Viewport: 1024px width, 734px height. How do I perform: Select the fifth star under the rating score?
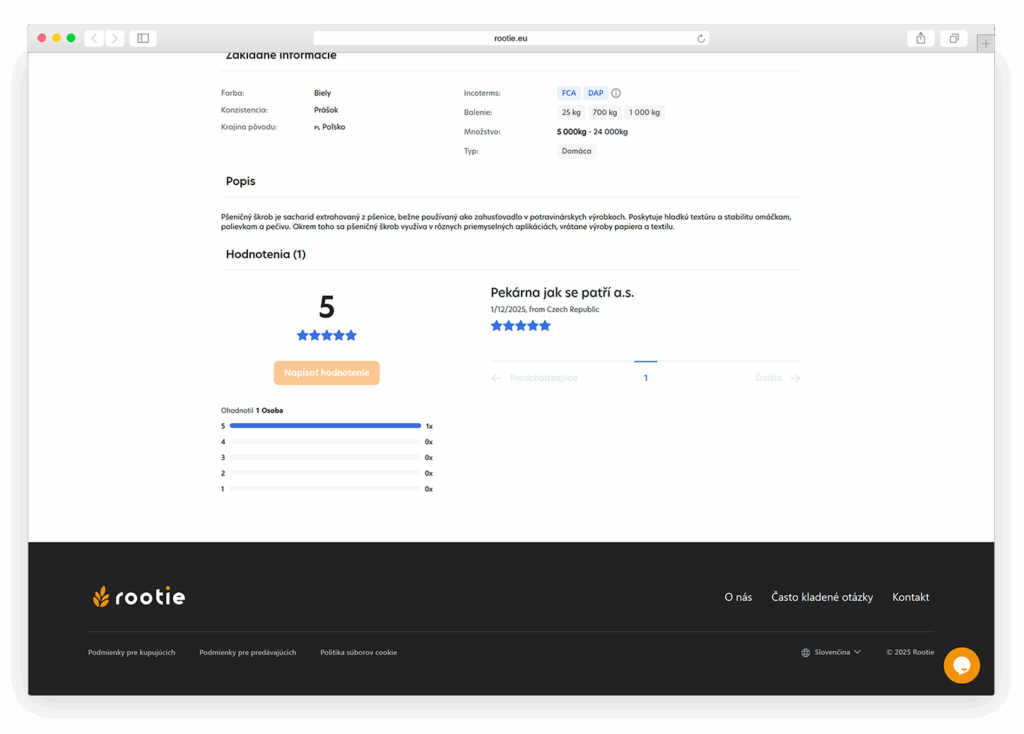pyautogui.click(x=351, y=335)
